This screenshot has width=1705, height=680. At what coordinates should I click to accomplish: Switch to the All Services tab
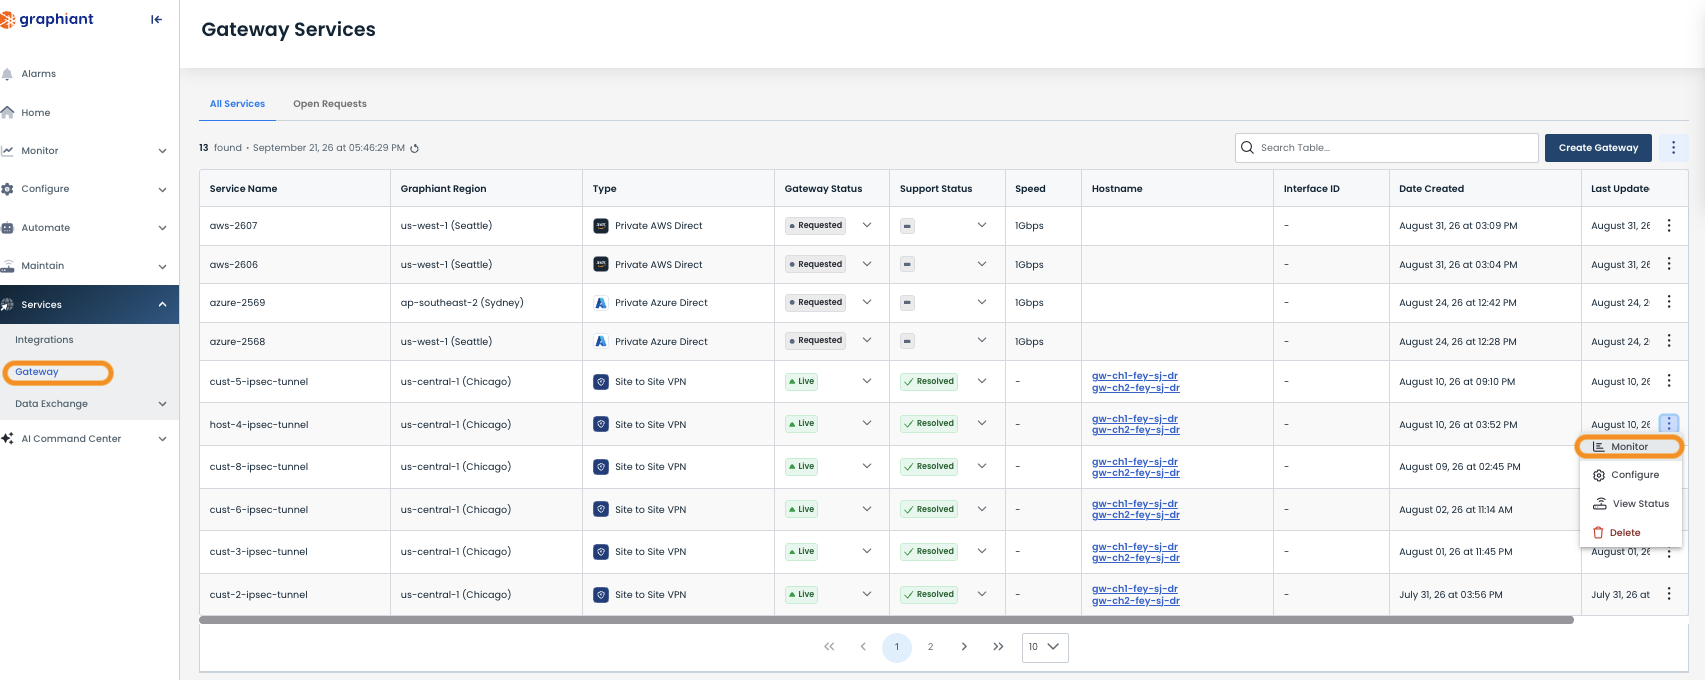point(237,104)
